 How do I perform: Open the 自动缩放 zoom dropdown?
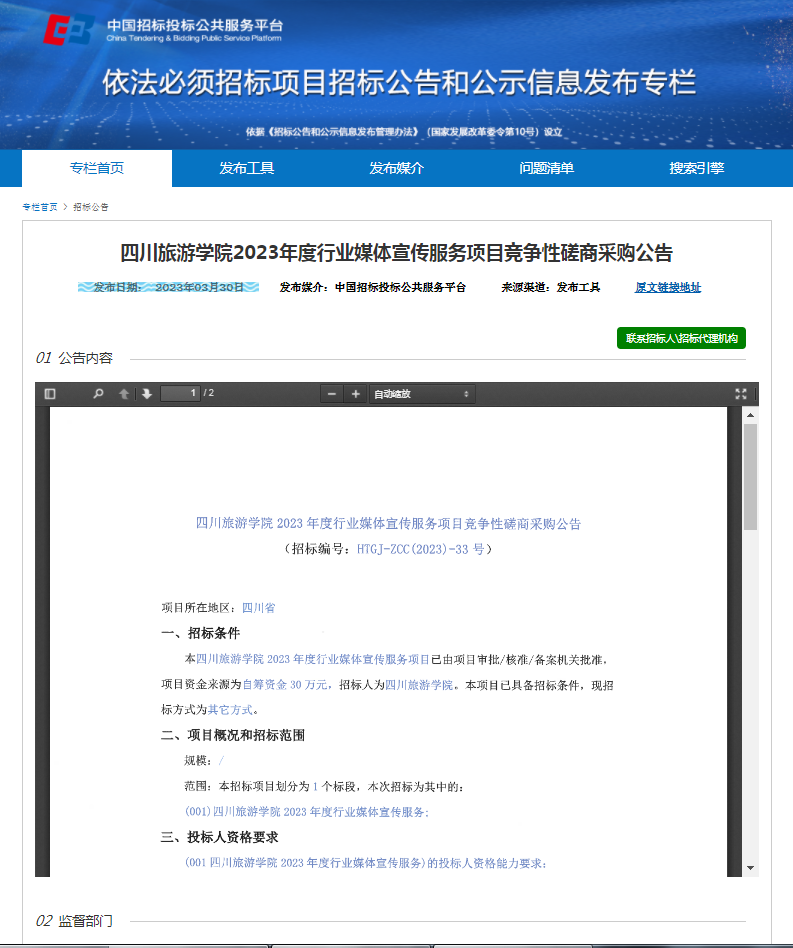(x=422, y=394)
